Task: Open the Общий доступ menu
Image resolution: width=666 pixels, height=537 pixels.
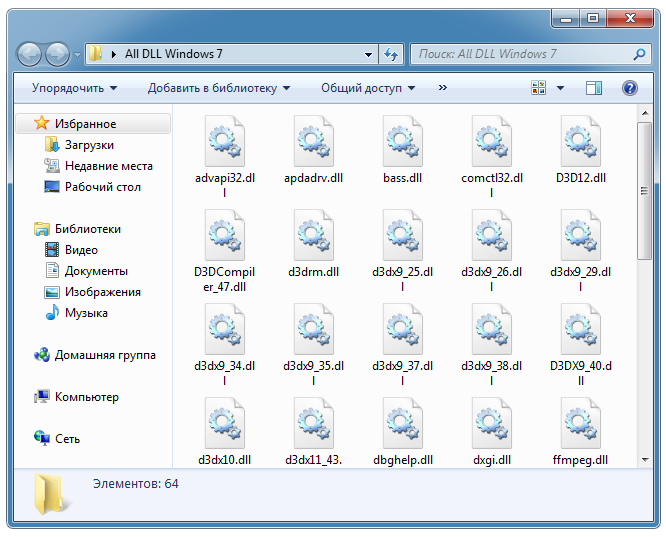Action: pyautogui.click(x=368, y=88)
